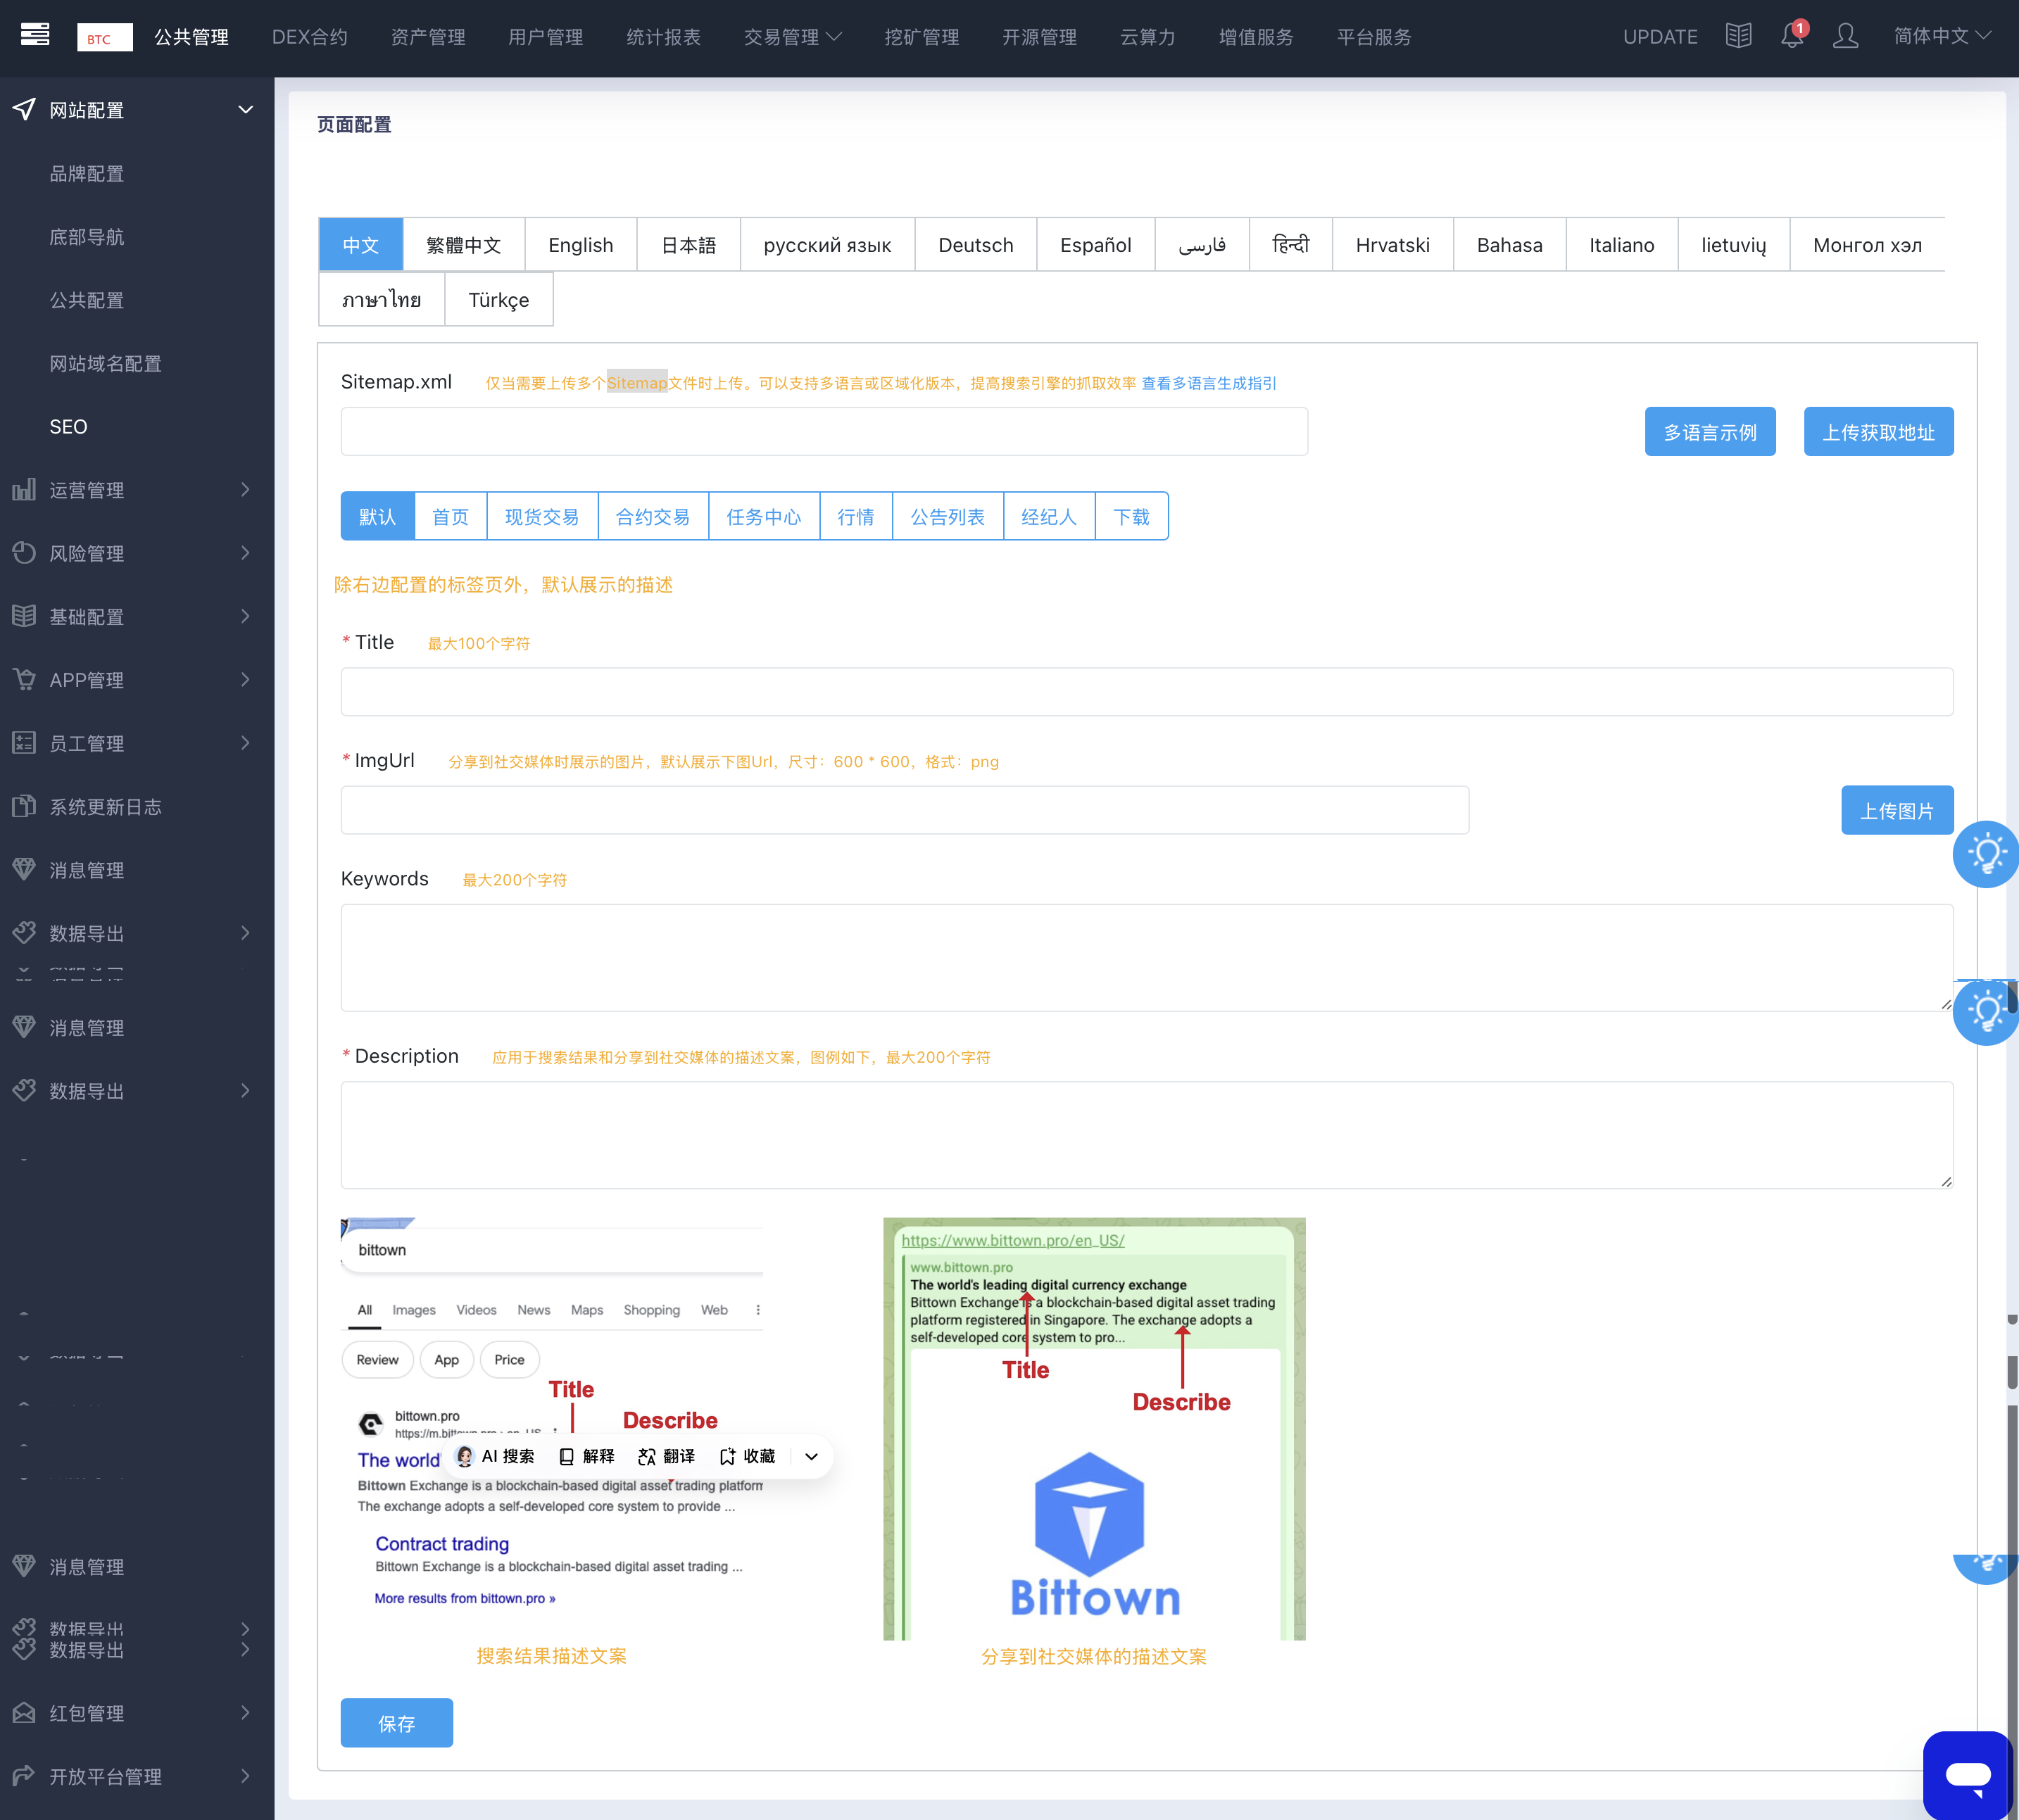Expand the floating toolbar more chevron
The width and height of the screenshot is (2019, 1820).
coord(812,1457)
